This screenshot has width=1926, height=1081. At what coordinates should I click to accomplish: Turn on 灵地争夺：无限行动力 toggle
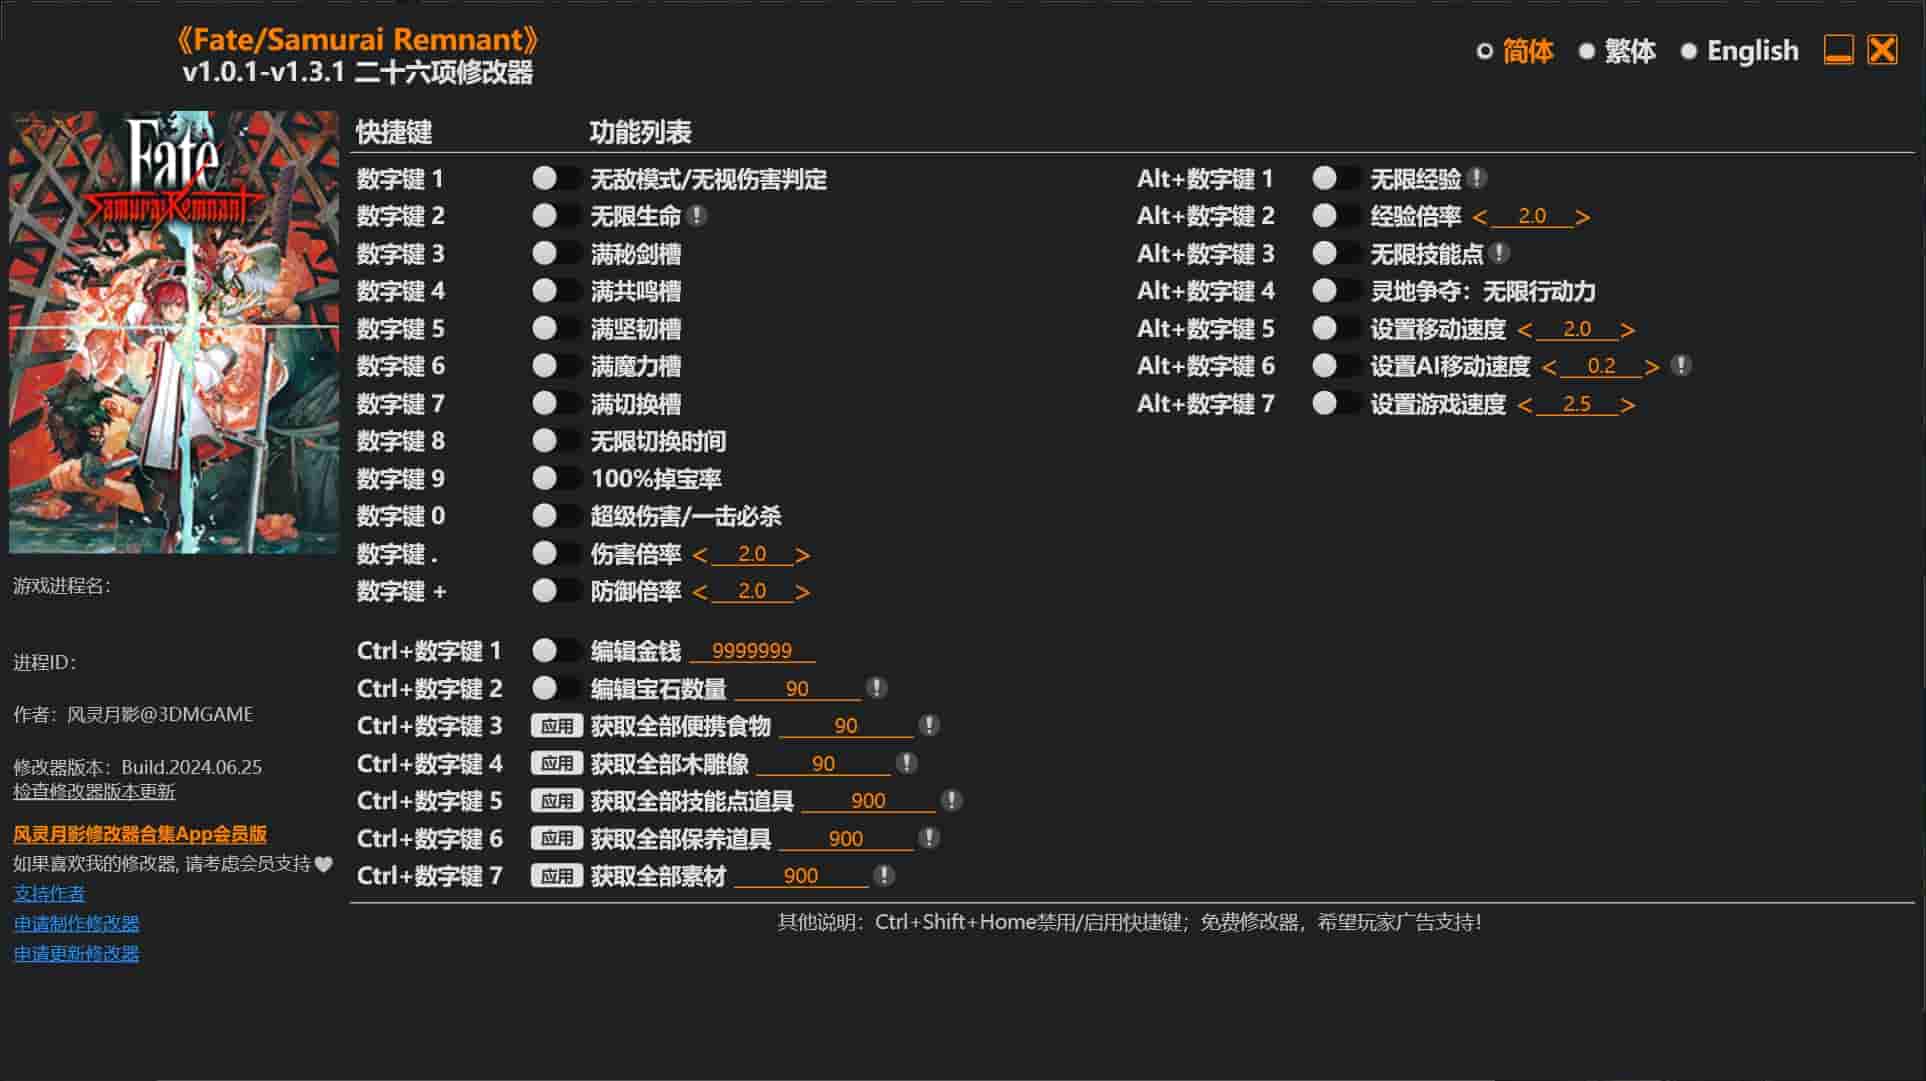tap(1335, 291)
